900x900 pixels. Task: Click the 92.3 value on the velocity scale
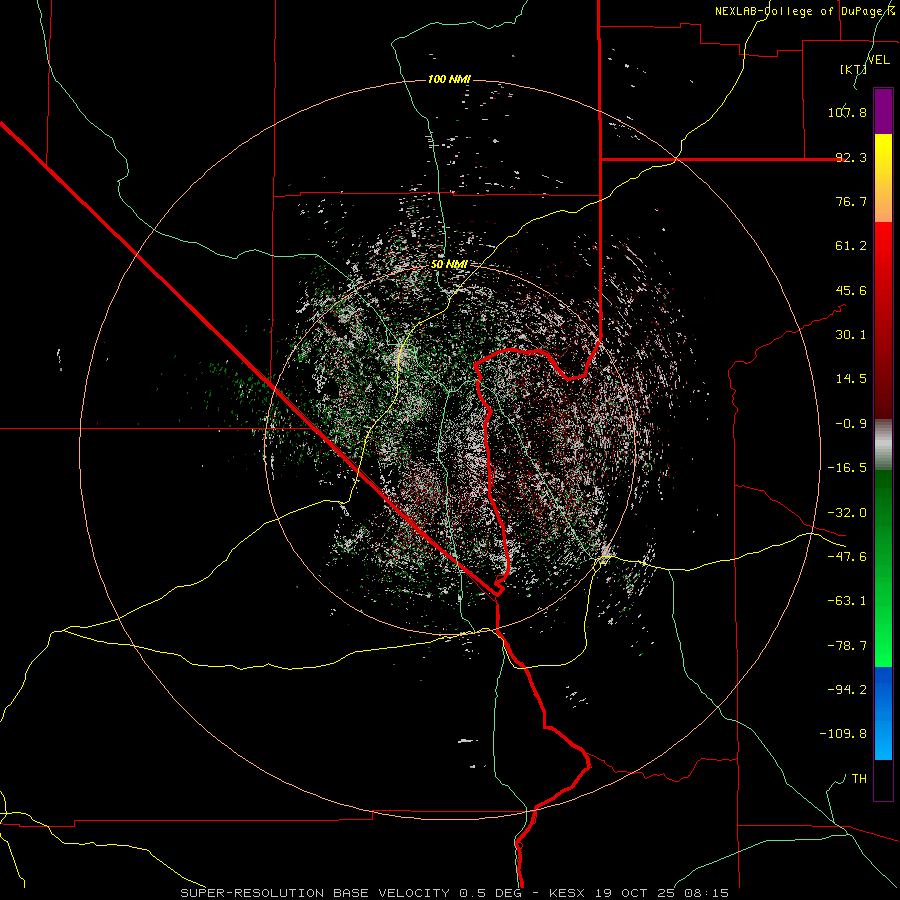pyautogui.click(x=851, y=157)
